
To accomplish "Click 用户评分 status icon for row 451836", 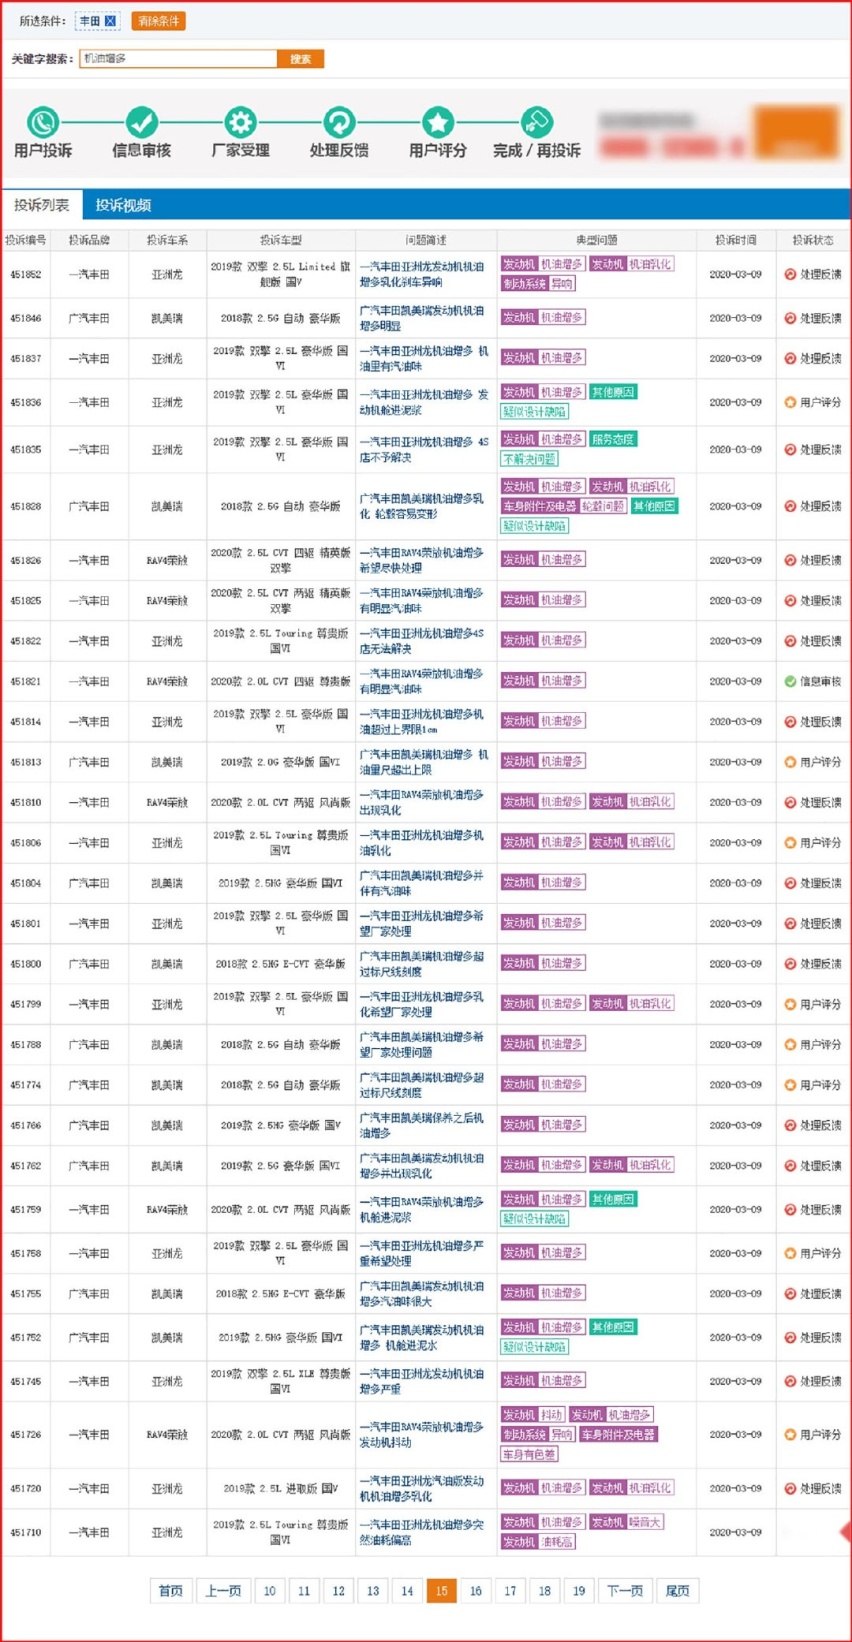I will (790, 402).
